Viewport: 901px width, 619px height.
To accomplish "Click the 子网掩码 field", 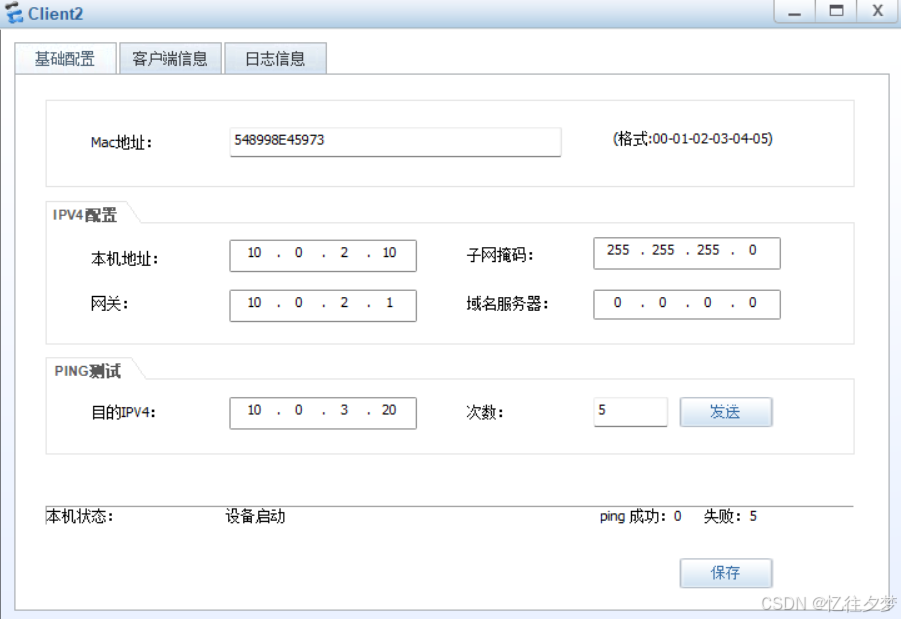I will coord(687,253).
